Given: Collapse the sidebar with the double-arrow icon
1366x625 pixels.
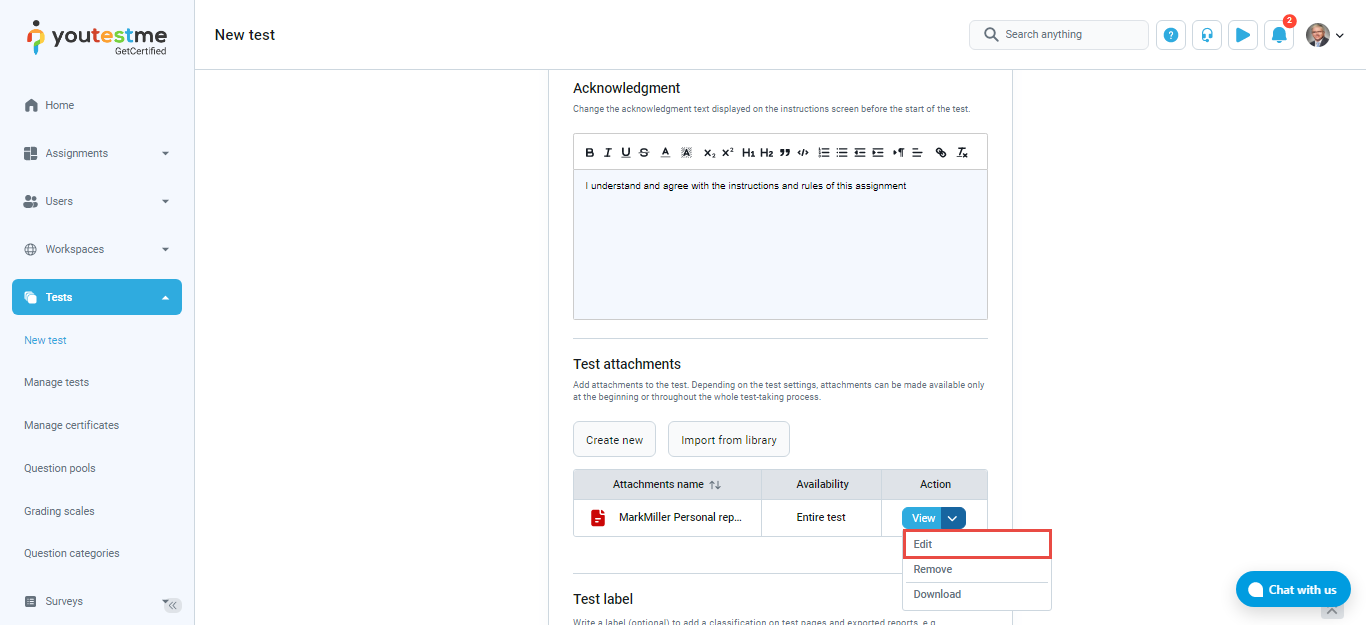Looking at the screenshot, I should click(173, 605).
